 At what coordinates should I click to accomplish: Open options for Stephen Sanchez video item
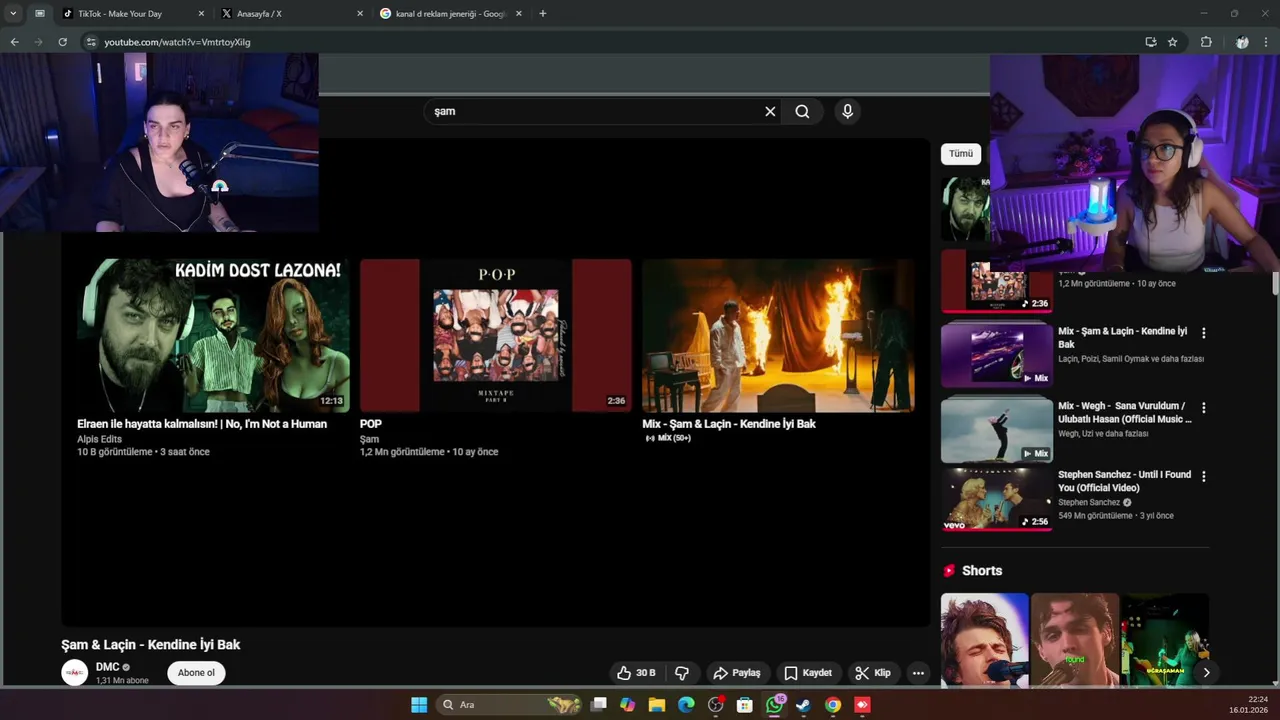pos(1203,477)
